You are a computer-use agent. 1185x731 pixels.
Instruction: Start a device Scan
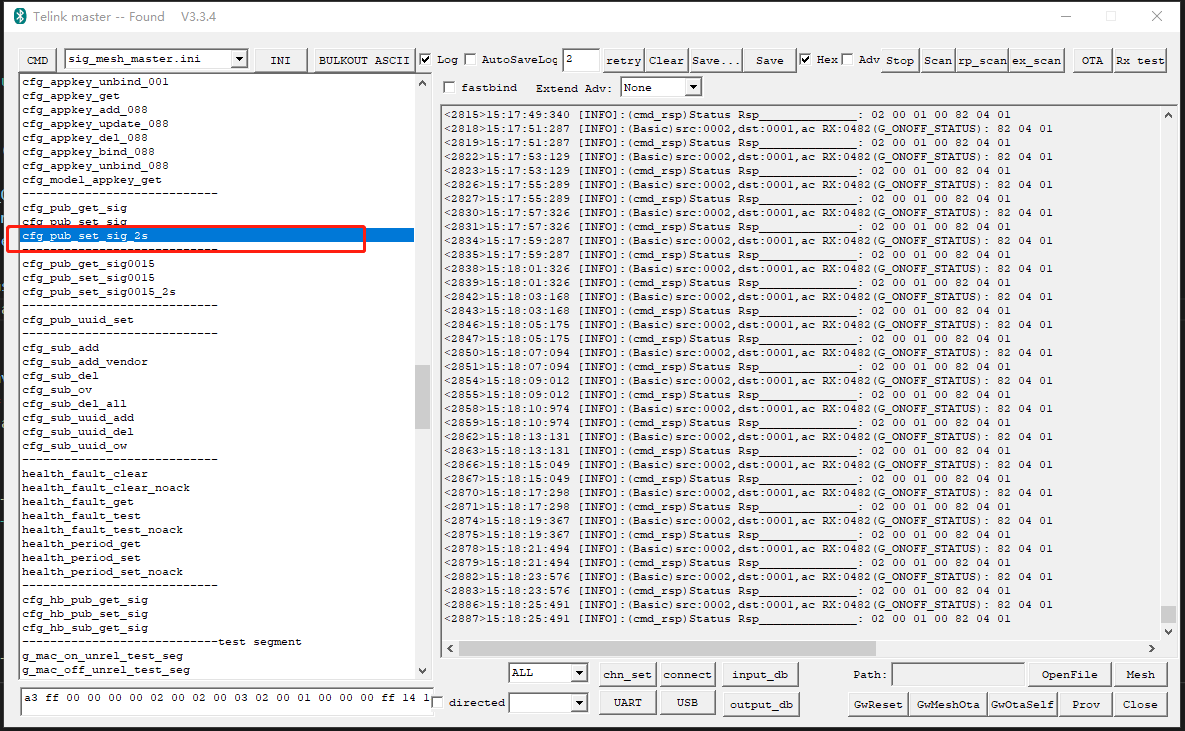coord(937,60)
